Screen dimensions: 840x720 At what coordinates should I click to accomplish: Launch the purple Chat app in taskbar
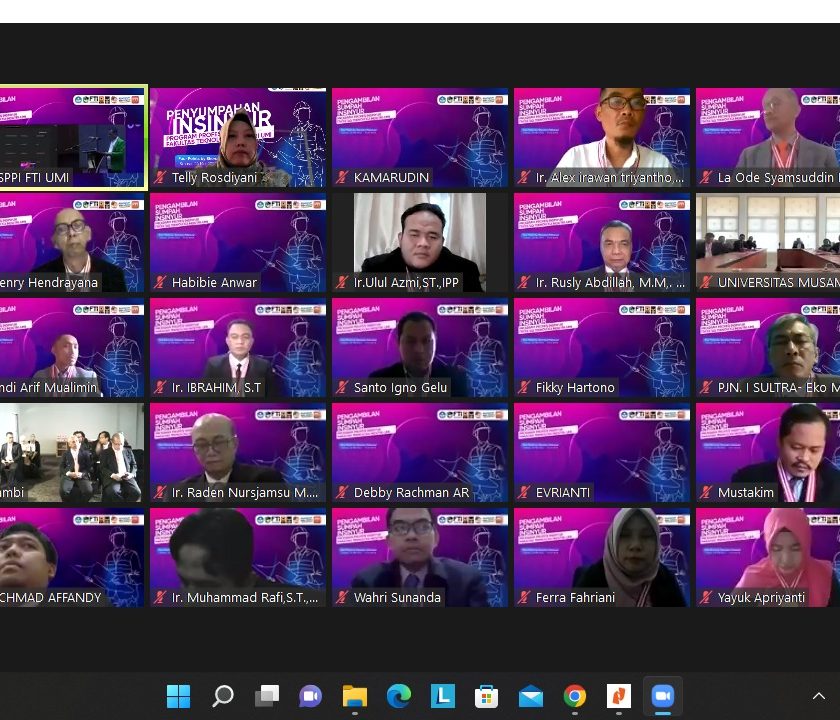pos(310,696)
